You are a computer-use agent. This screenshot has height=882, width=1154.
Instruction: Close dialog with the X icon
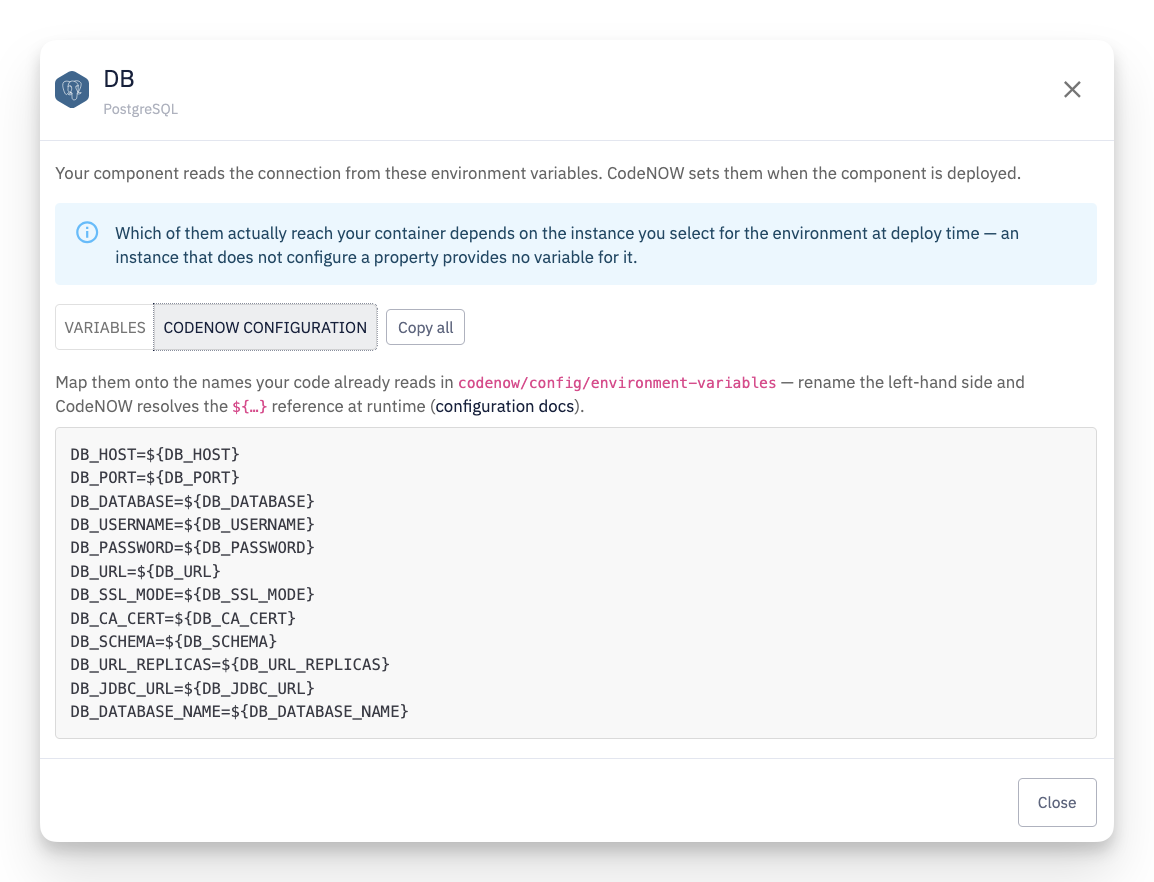point(1072,89)
